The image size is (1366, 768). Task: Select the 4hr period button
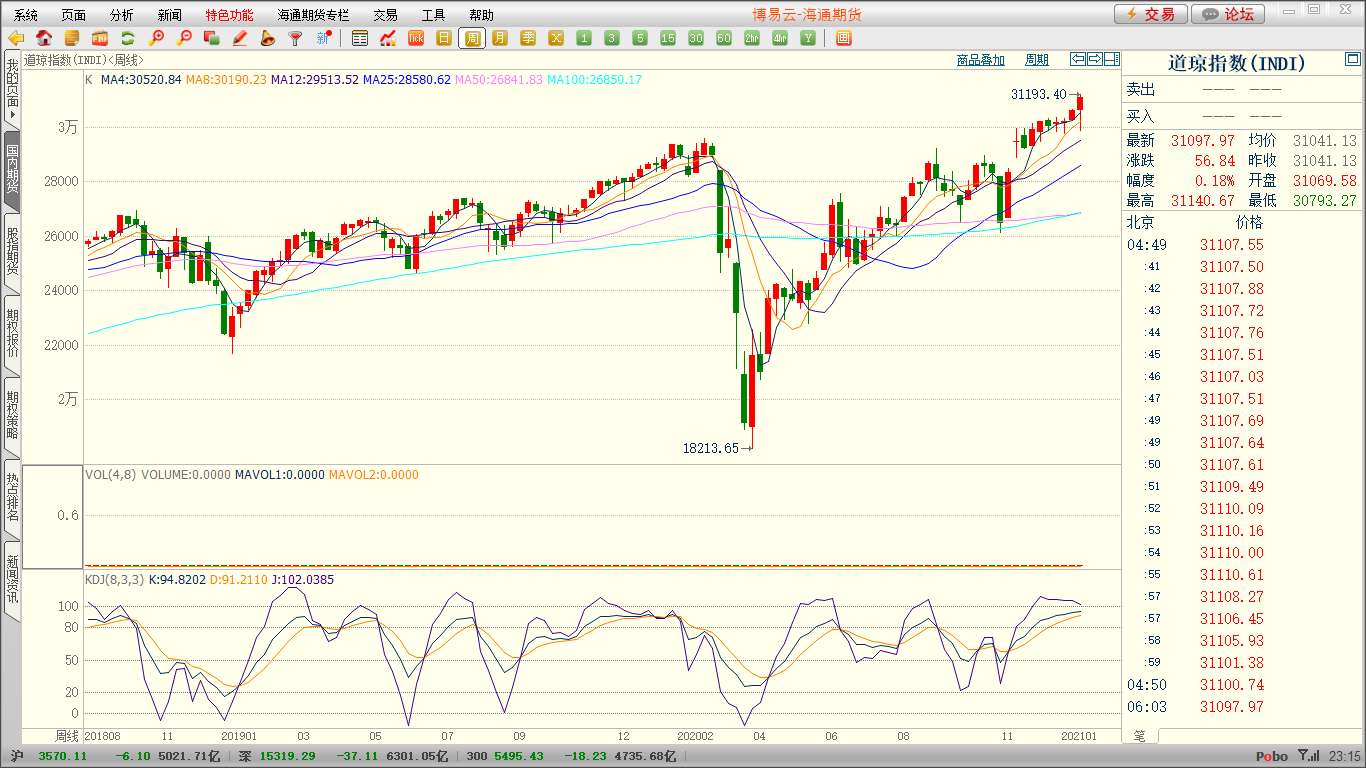(780, 38)
